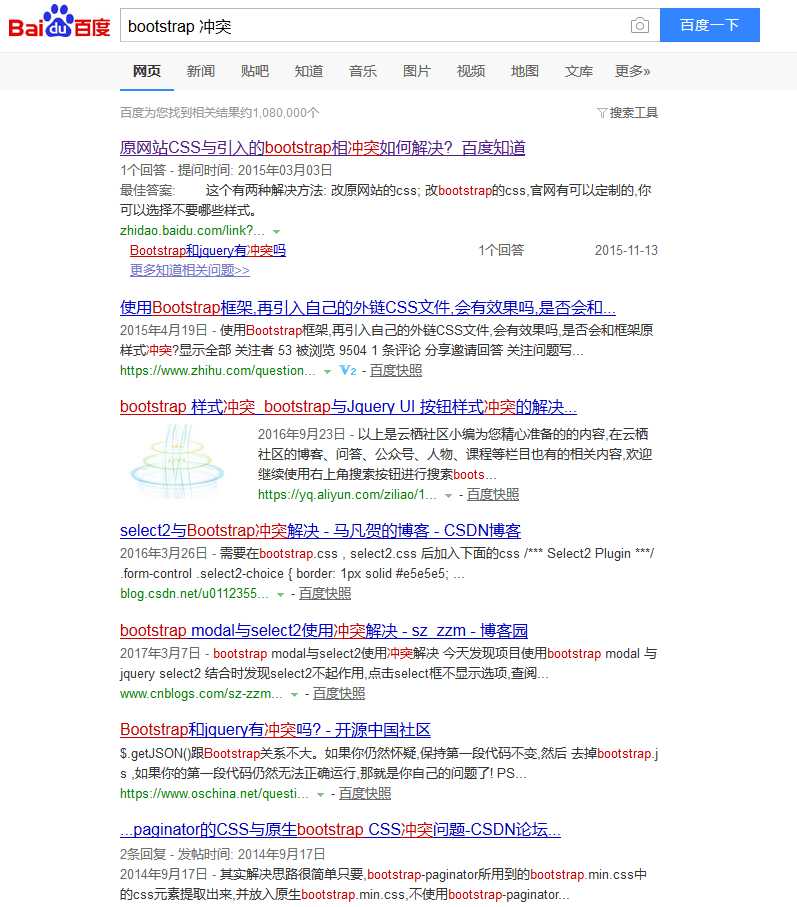Click zhidao.baidu.com/link green URL
The image size is (797, 907).
click(192, 230)
